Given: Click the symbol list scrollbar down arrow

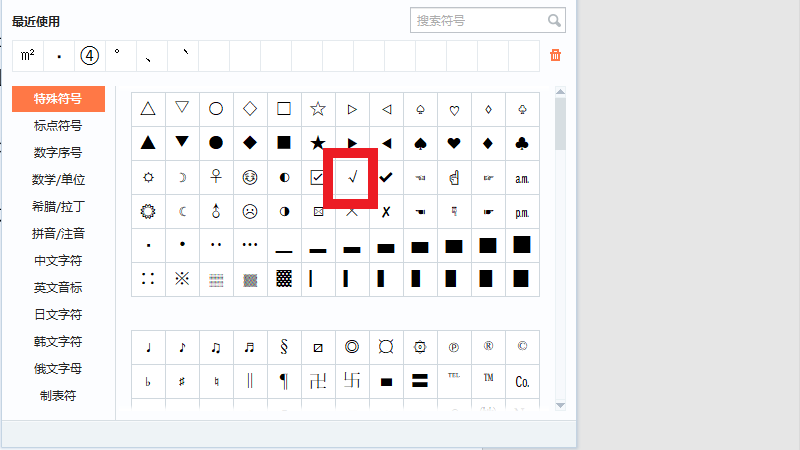Looking at the screenshot, I should pyautogui.click(x=560, y=405).
